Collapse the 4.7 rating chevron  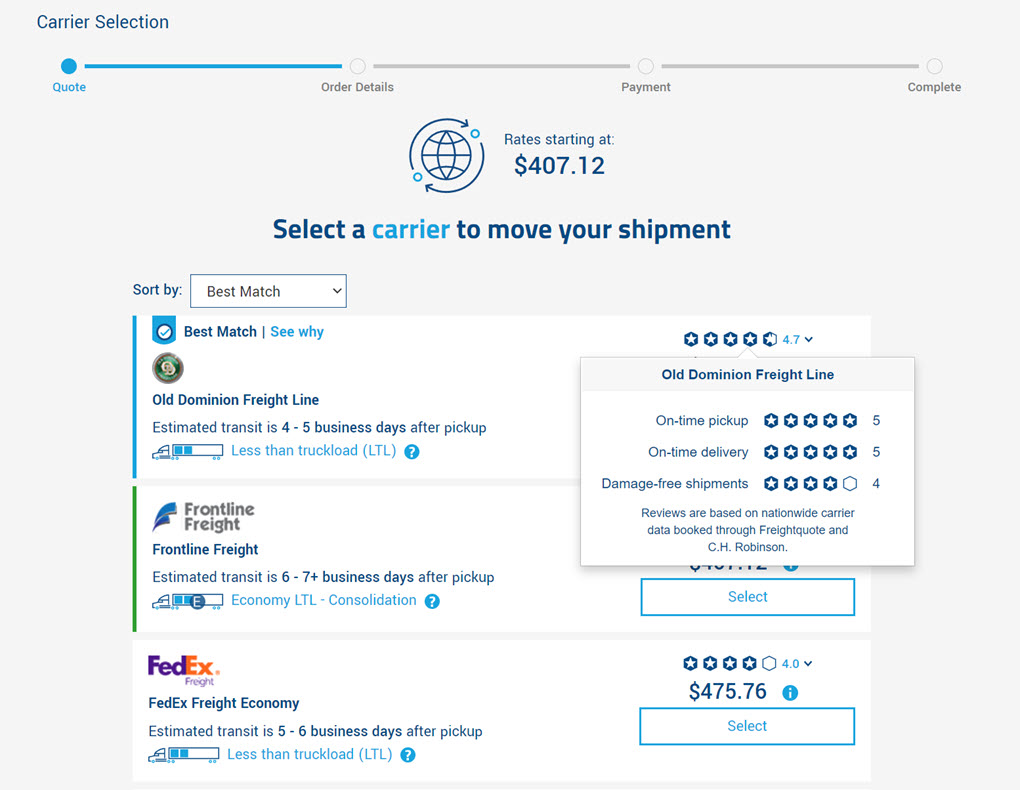(x=809, y=340)
